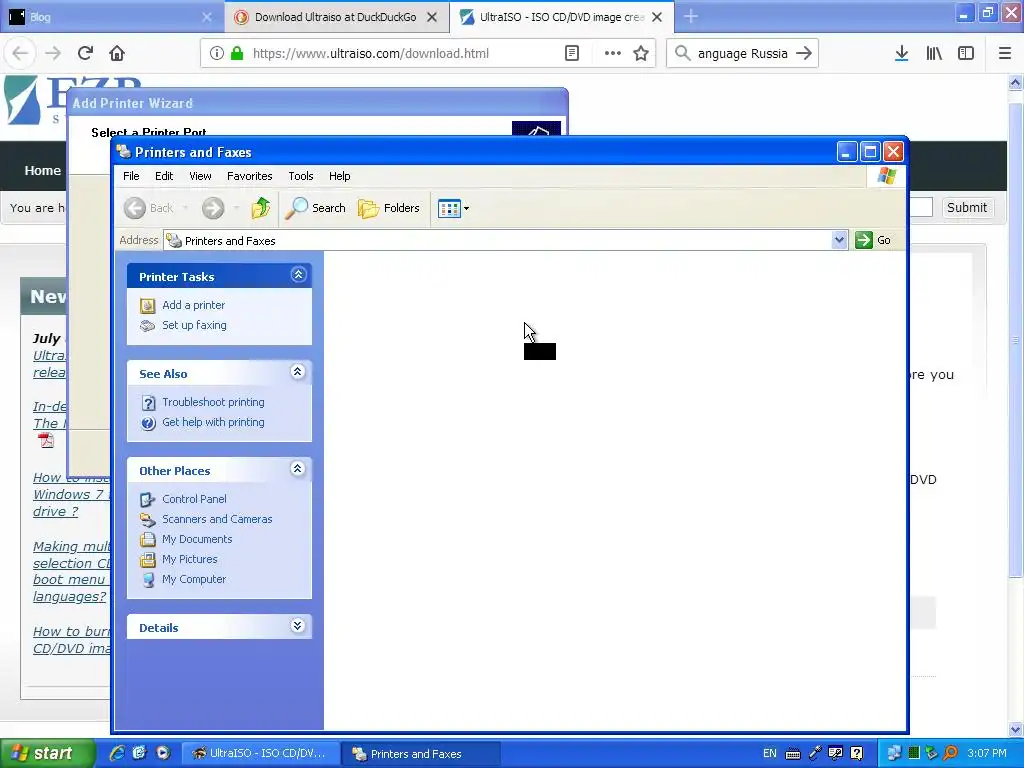Switch to Download Ultraiso at DuckDuckGo tab
Image resolution: width=1024 pixels, height=768 pixels.
pos(336,17)
